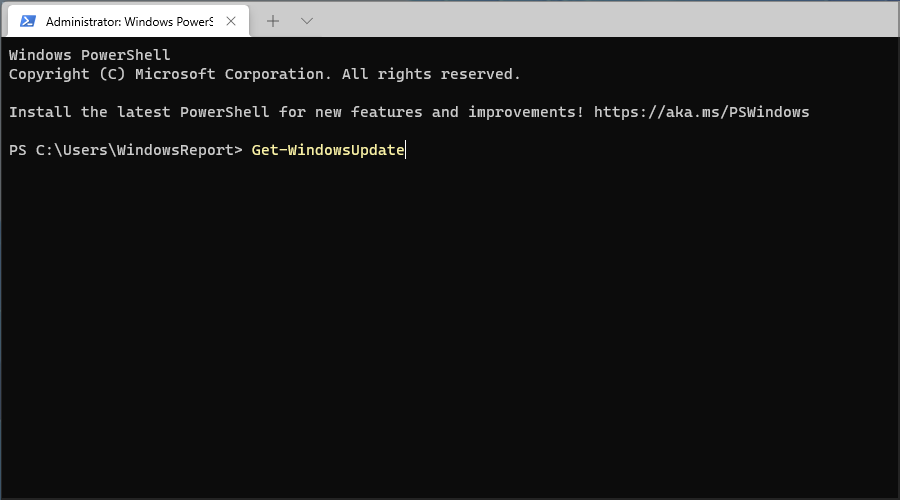The height and width of the screenshot is (500, 900).
Task: Select the Administrator: Windows PowerShell tab title
Action: tap(128, 21)
